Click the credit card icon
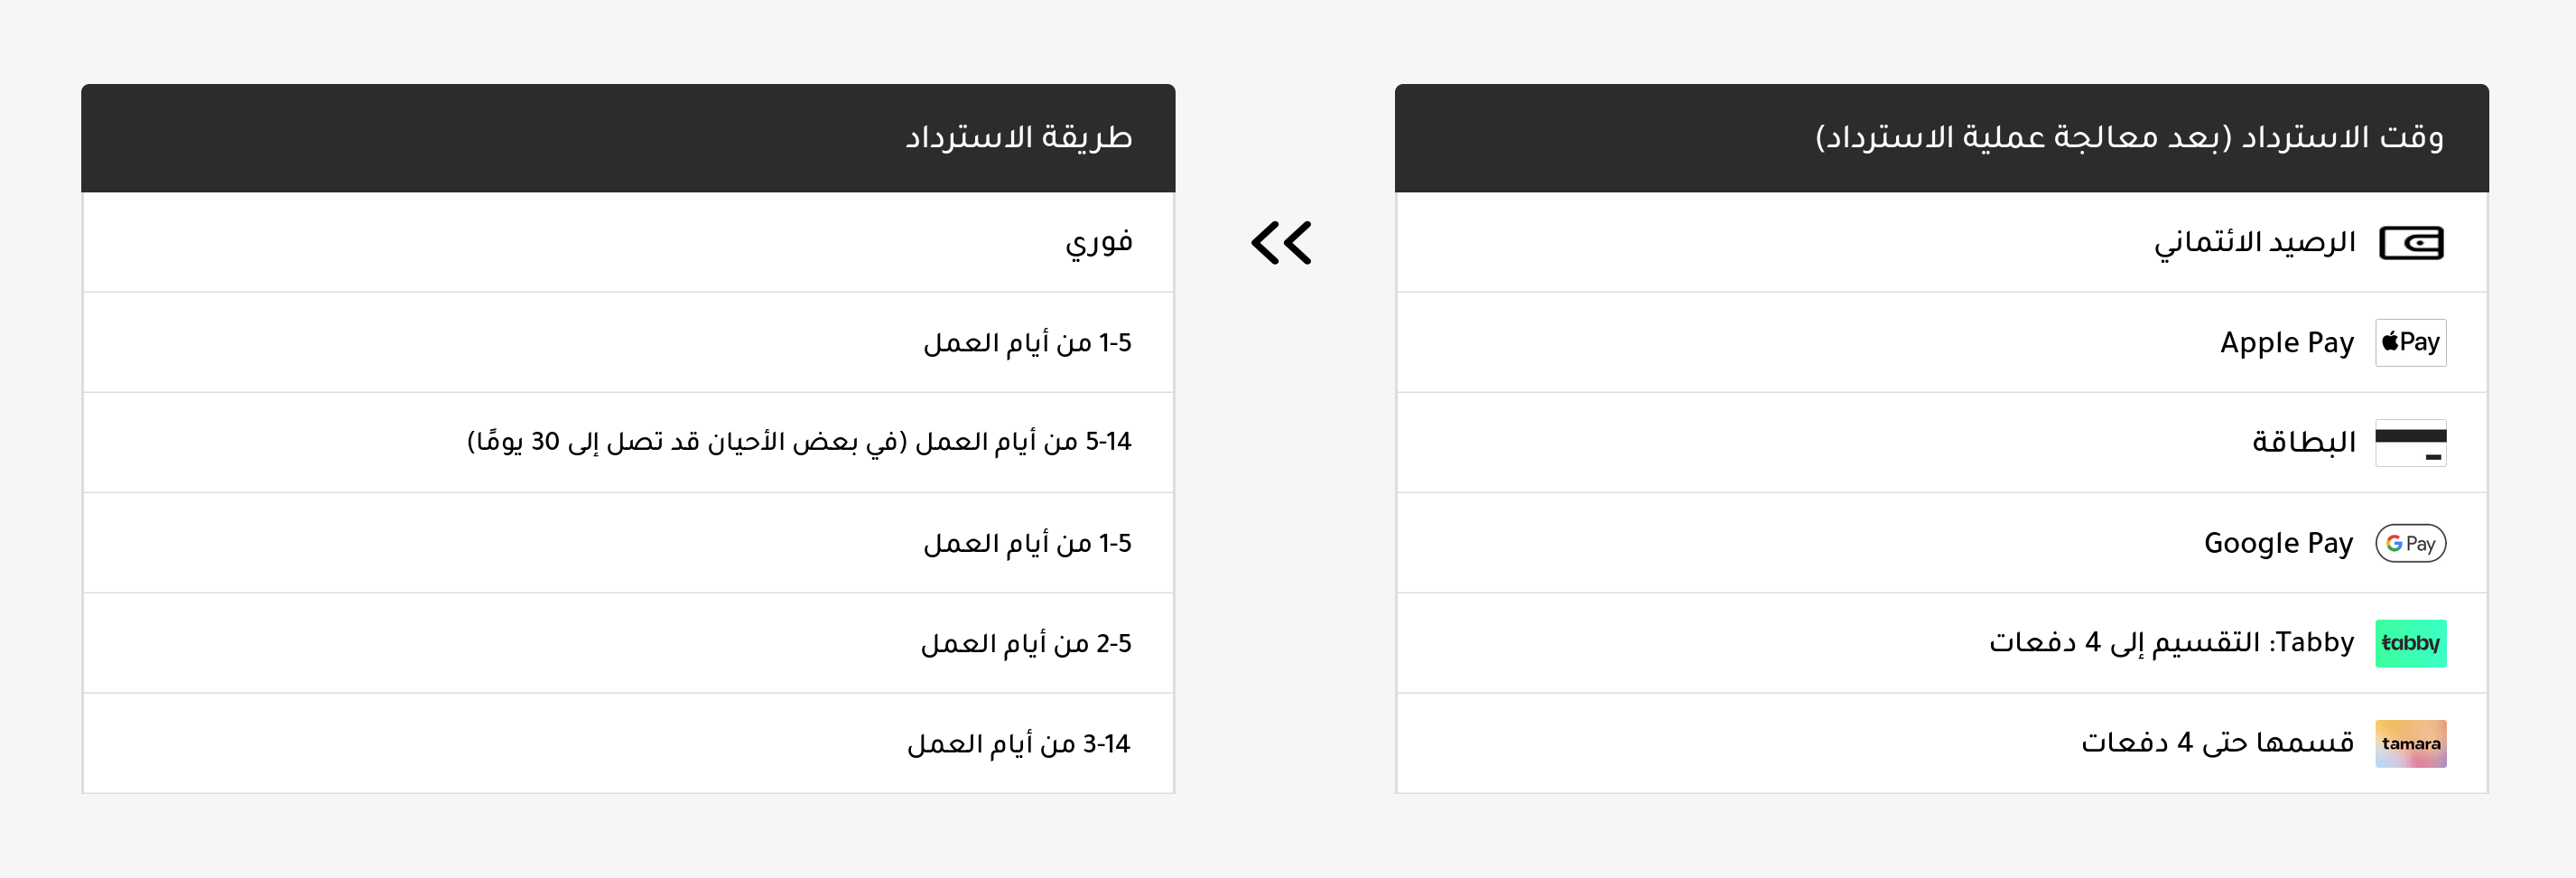Image resolution: width=2576 pixels, height=878 pixels. 2411,443
